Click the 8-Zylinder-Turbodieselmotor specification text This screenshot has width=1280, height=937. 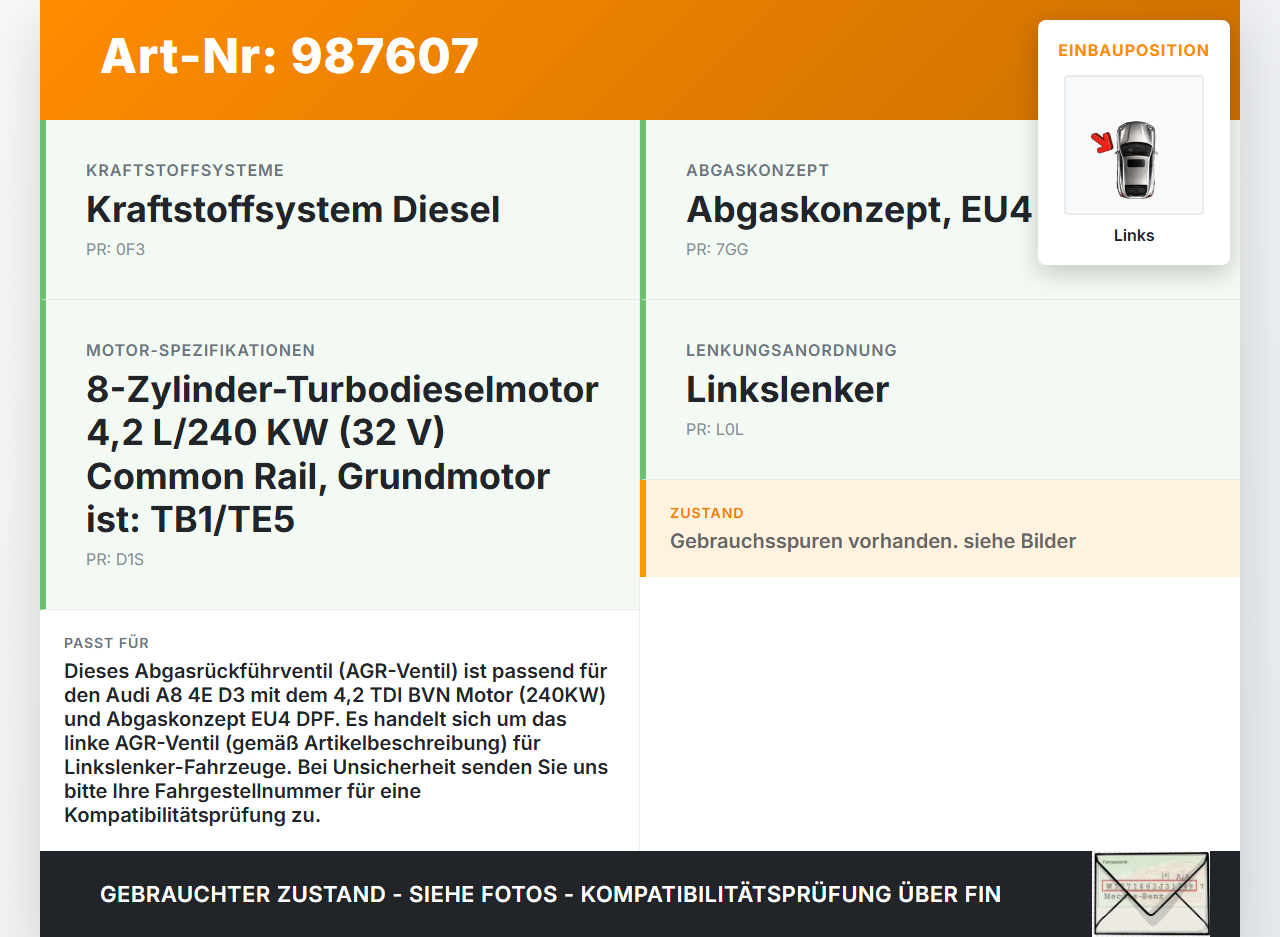[343, 454]
